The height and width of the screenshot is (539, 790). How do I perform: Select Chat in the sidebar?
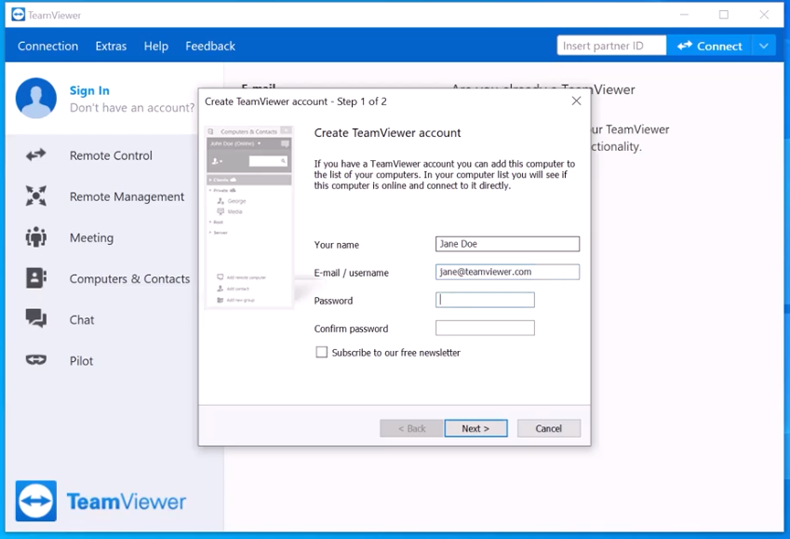(x=82, y=320)
